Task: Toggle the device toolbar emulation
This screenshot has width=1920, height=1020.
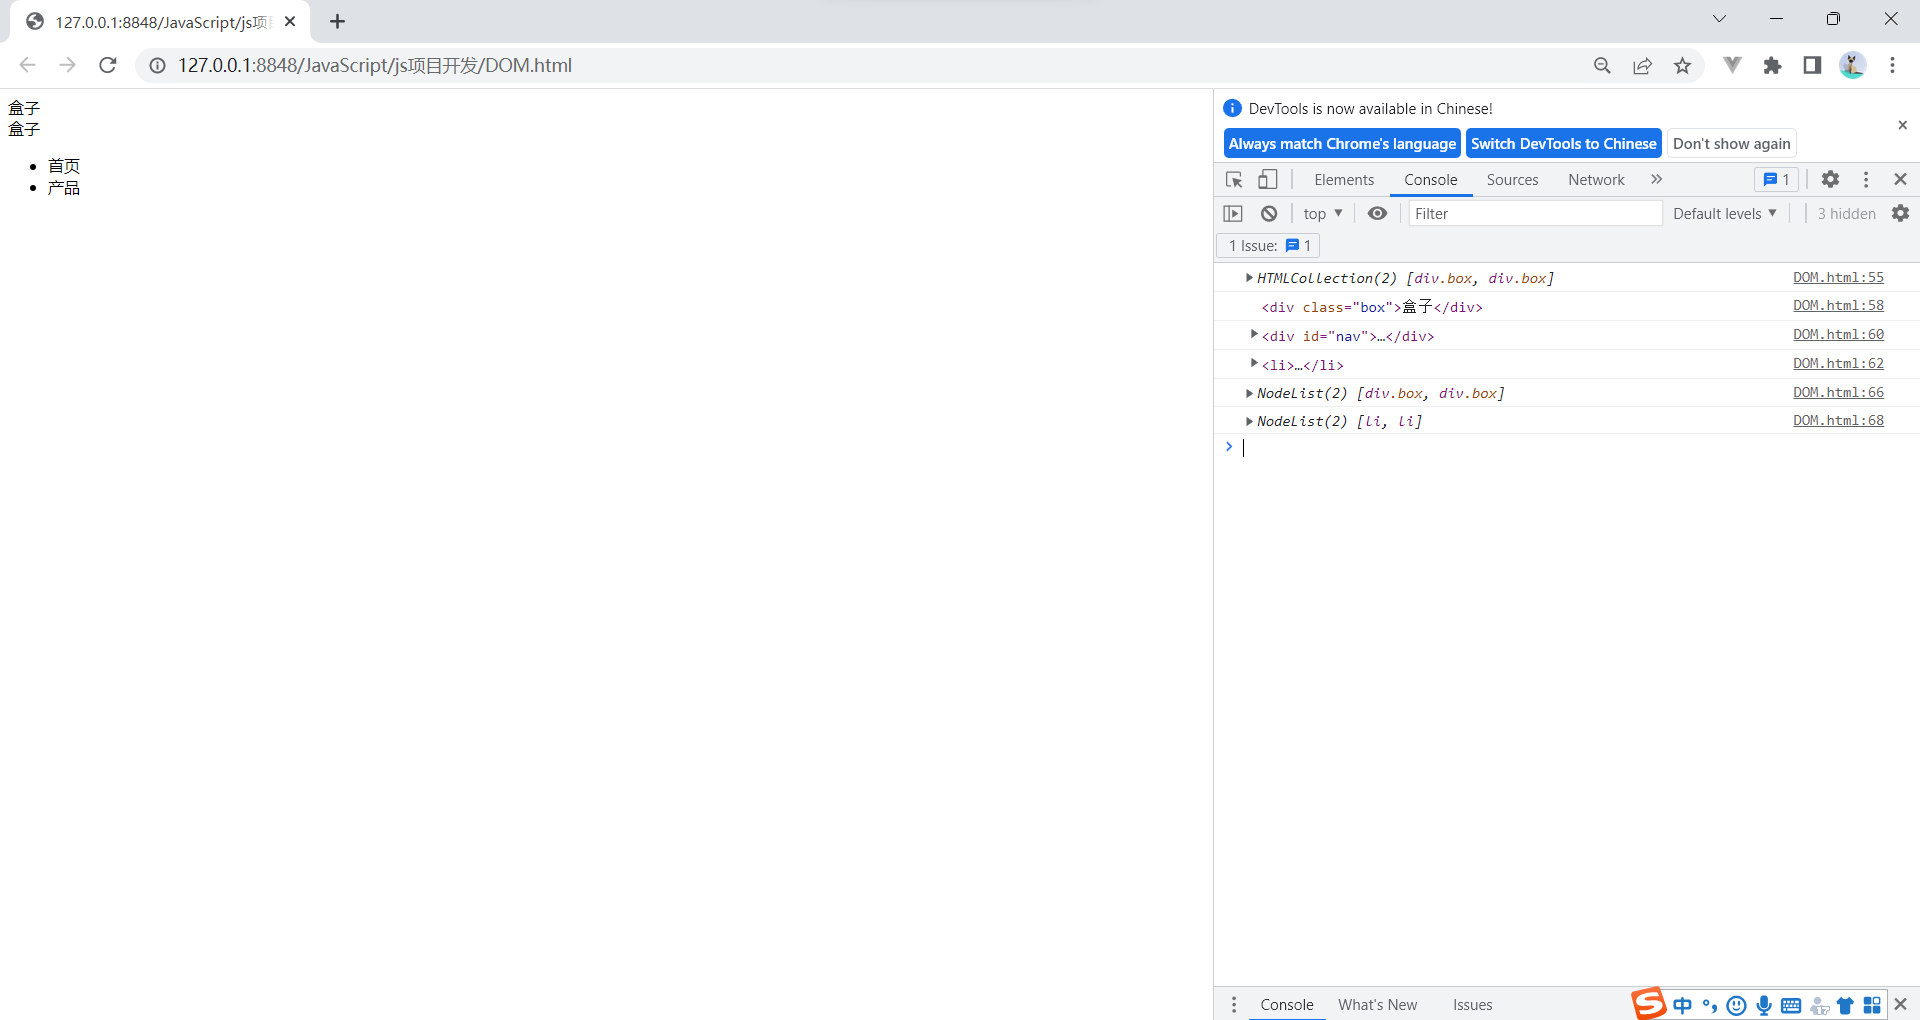Action: point(1267,179)
